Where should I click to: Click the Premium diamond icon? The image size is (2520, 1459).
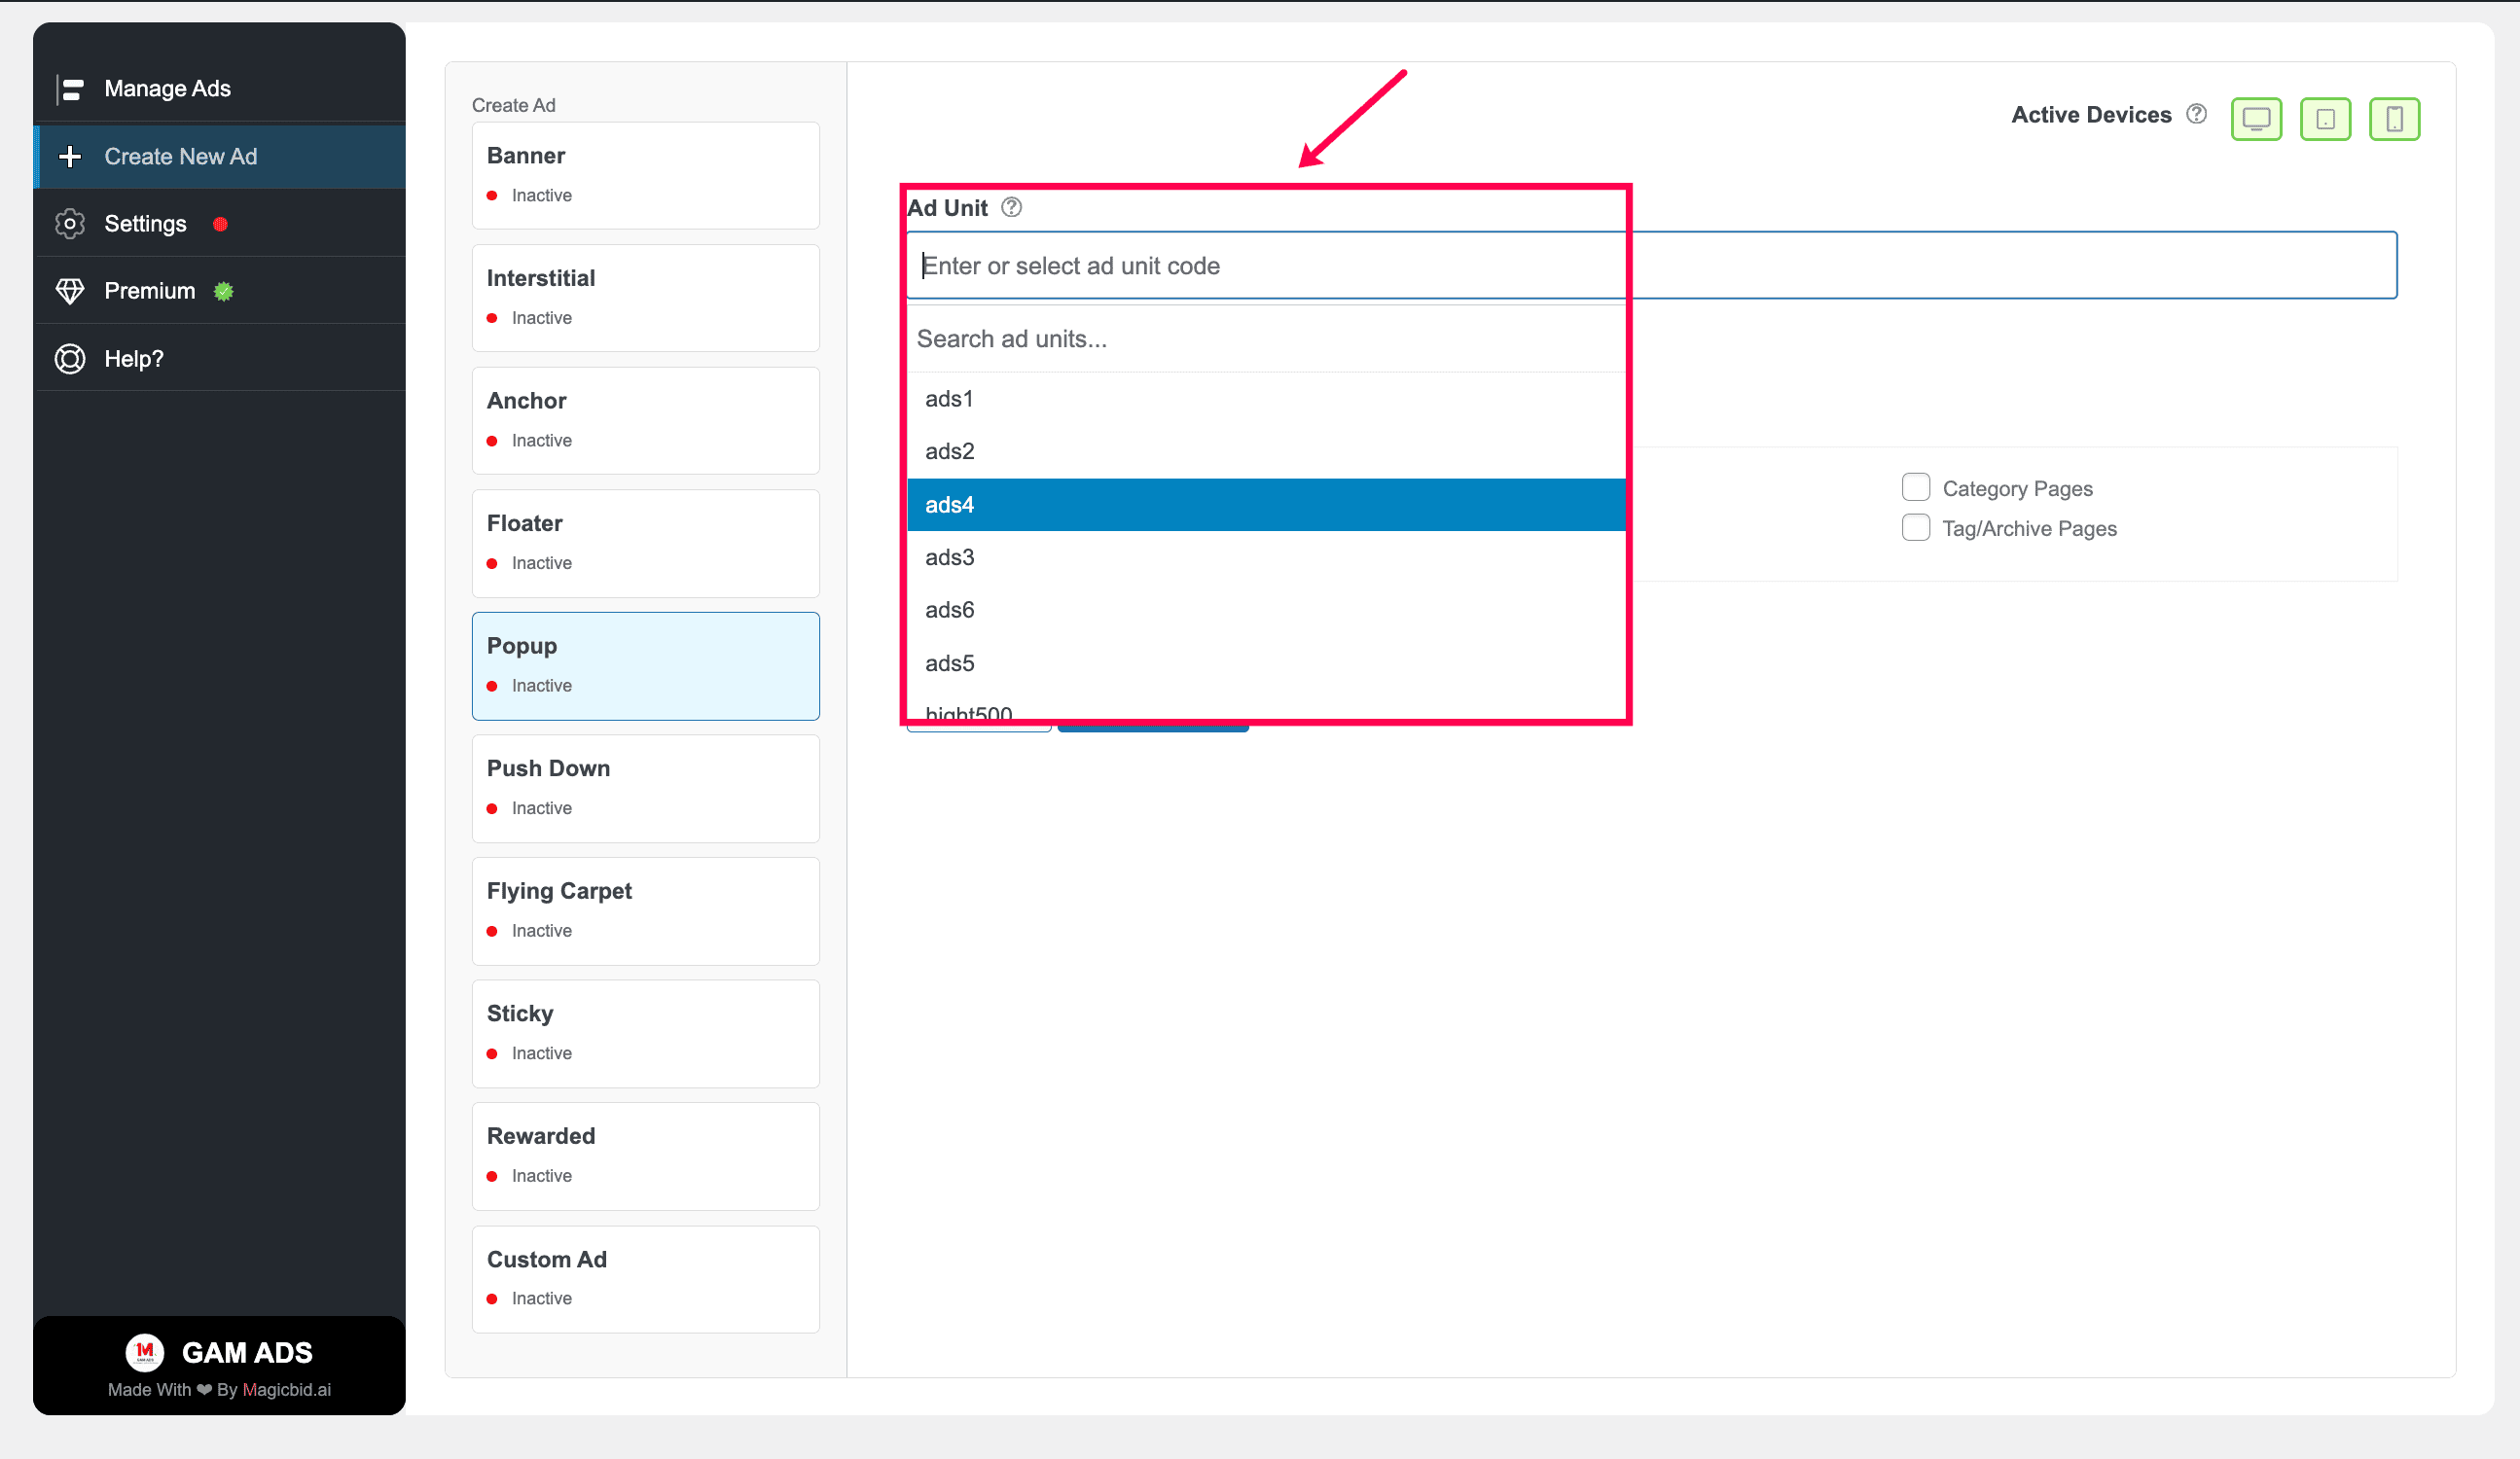tap(70, 291)
